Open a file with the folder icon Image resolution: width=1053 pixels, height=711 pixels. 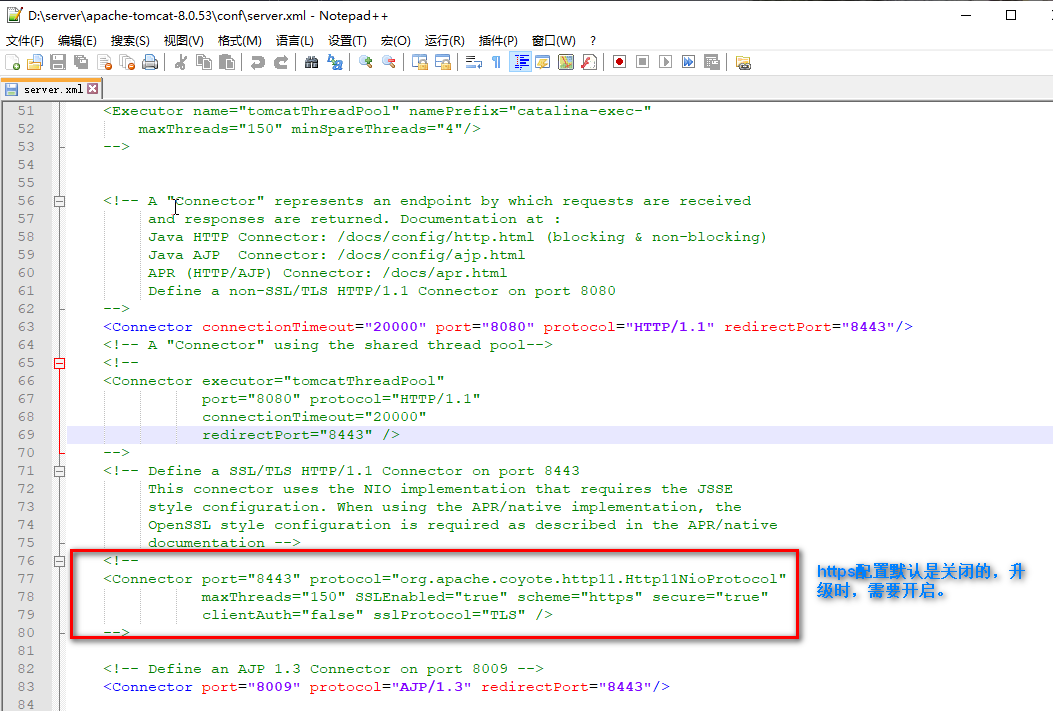click(34, 62)
